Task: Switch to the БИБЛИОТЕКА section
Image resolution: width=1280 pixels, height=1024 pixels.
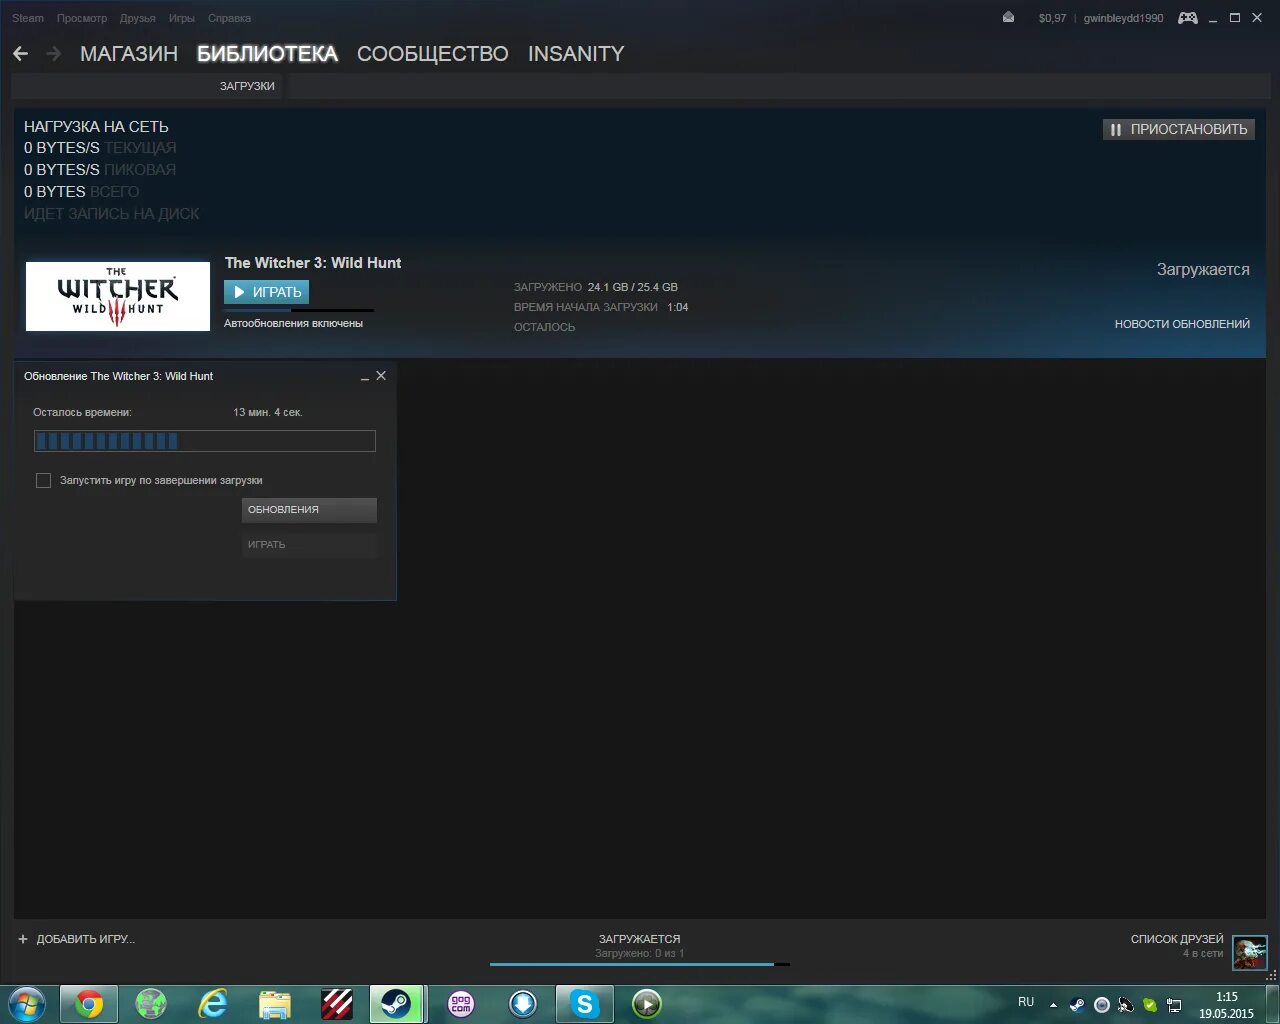Action: click(x=267, y=54)
